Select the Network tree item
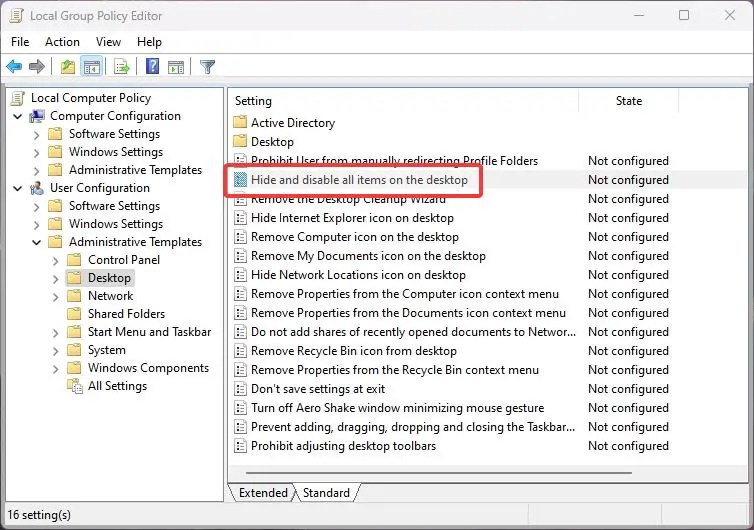Viewport: 754px width, 530px height. (x=111, y=296)
